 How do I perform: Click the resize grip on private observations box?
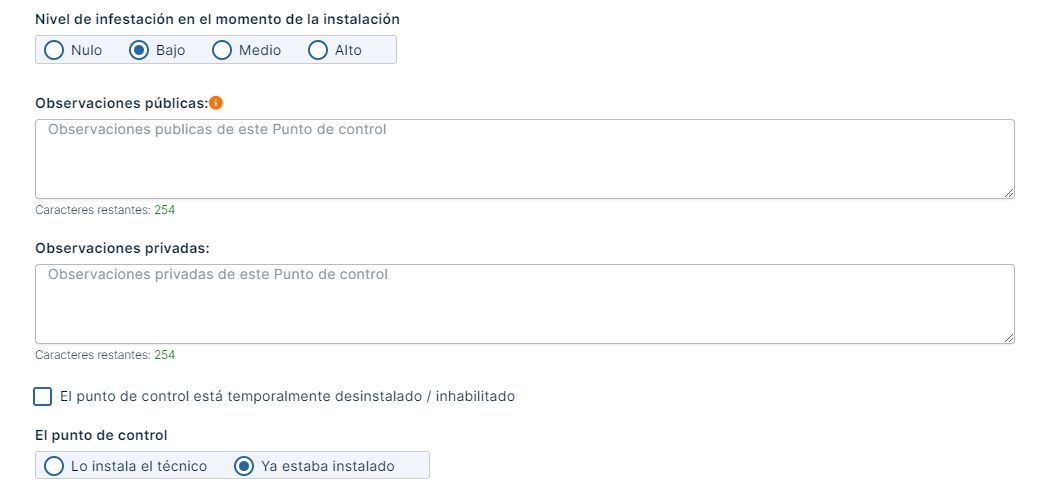(1009, 337)
